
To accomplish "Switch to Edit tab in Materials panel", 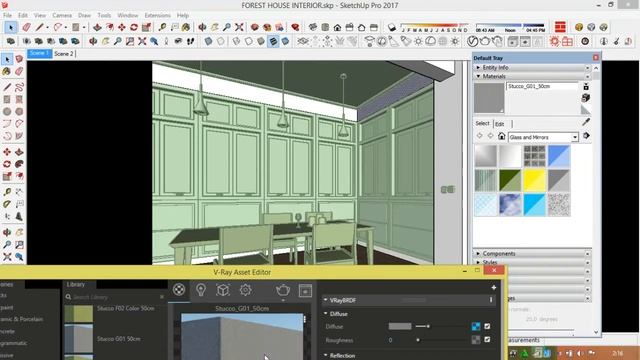I will [500, 124].
